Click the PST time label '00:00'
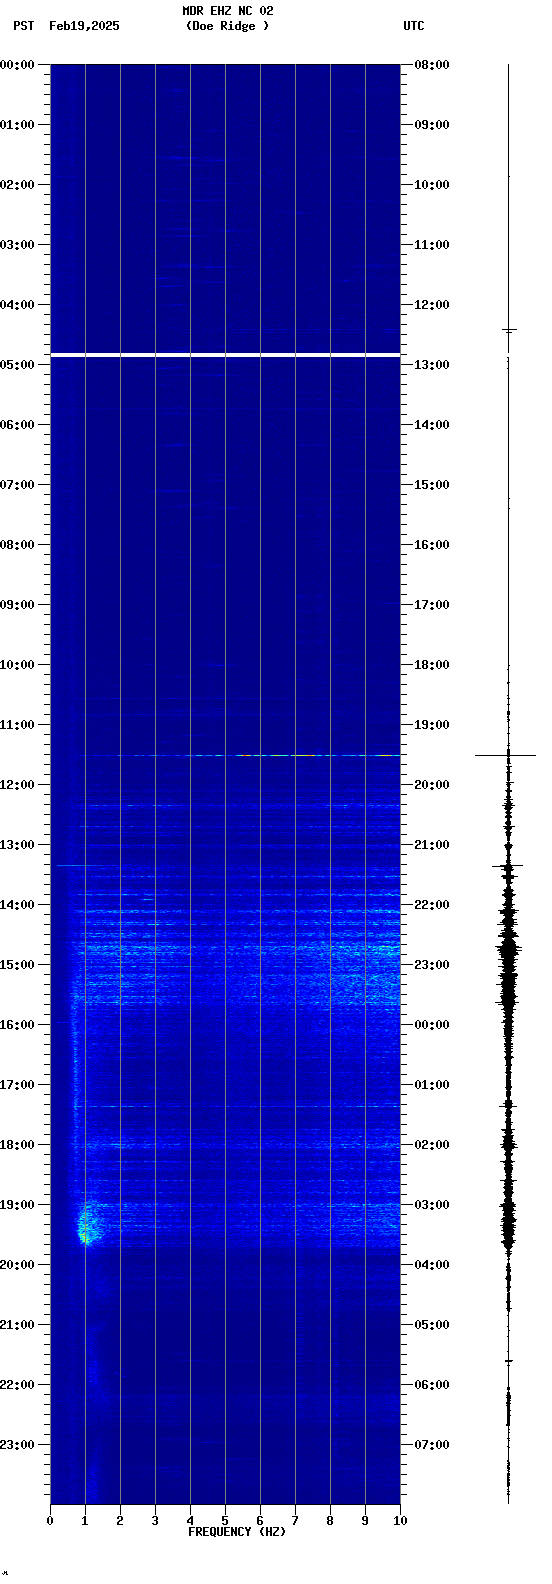Image resolution: width=552 pixels, height=1584 pixels. pyautogui.click(x=18, y=65)
